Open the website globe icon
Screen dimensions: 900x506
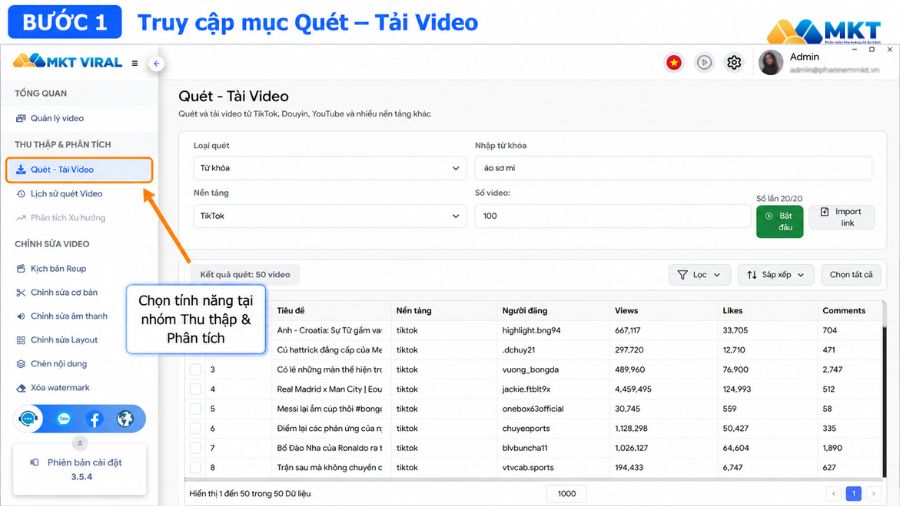[125, 419]
